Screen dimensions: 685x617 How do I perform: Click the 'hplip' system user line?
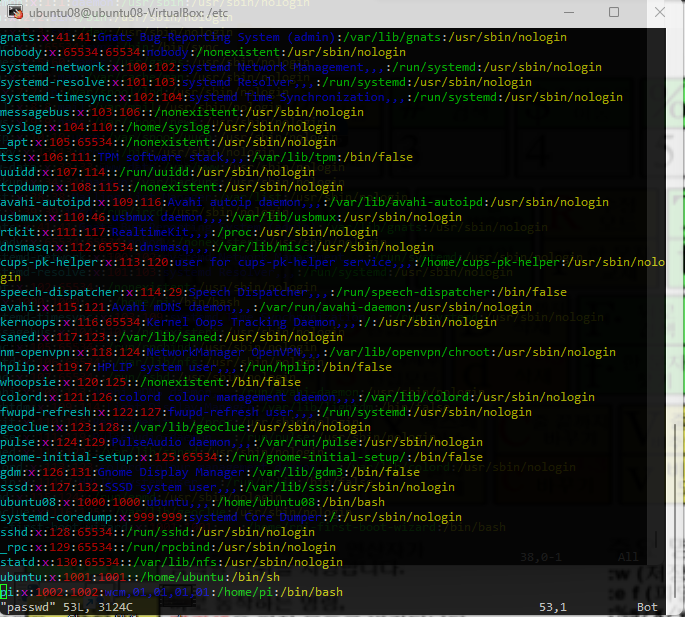(196, 367)
